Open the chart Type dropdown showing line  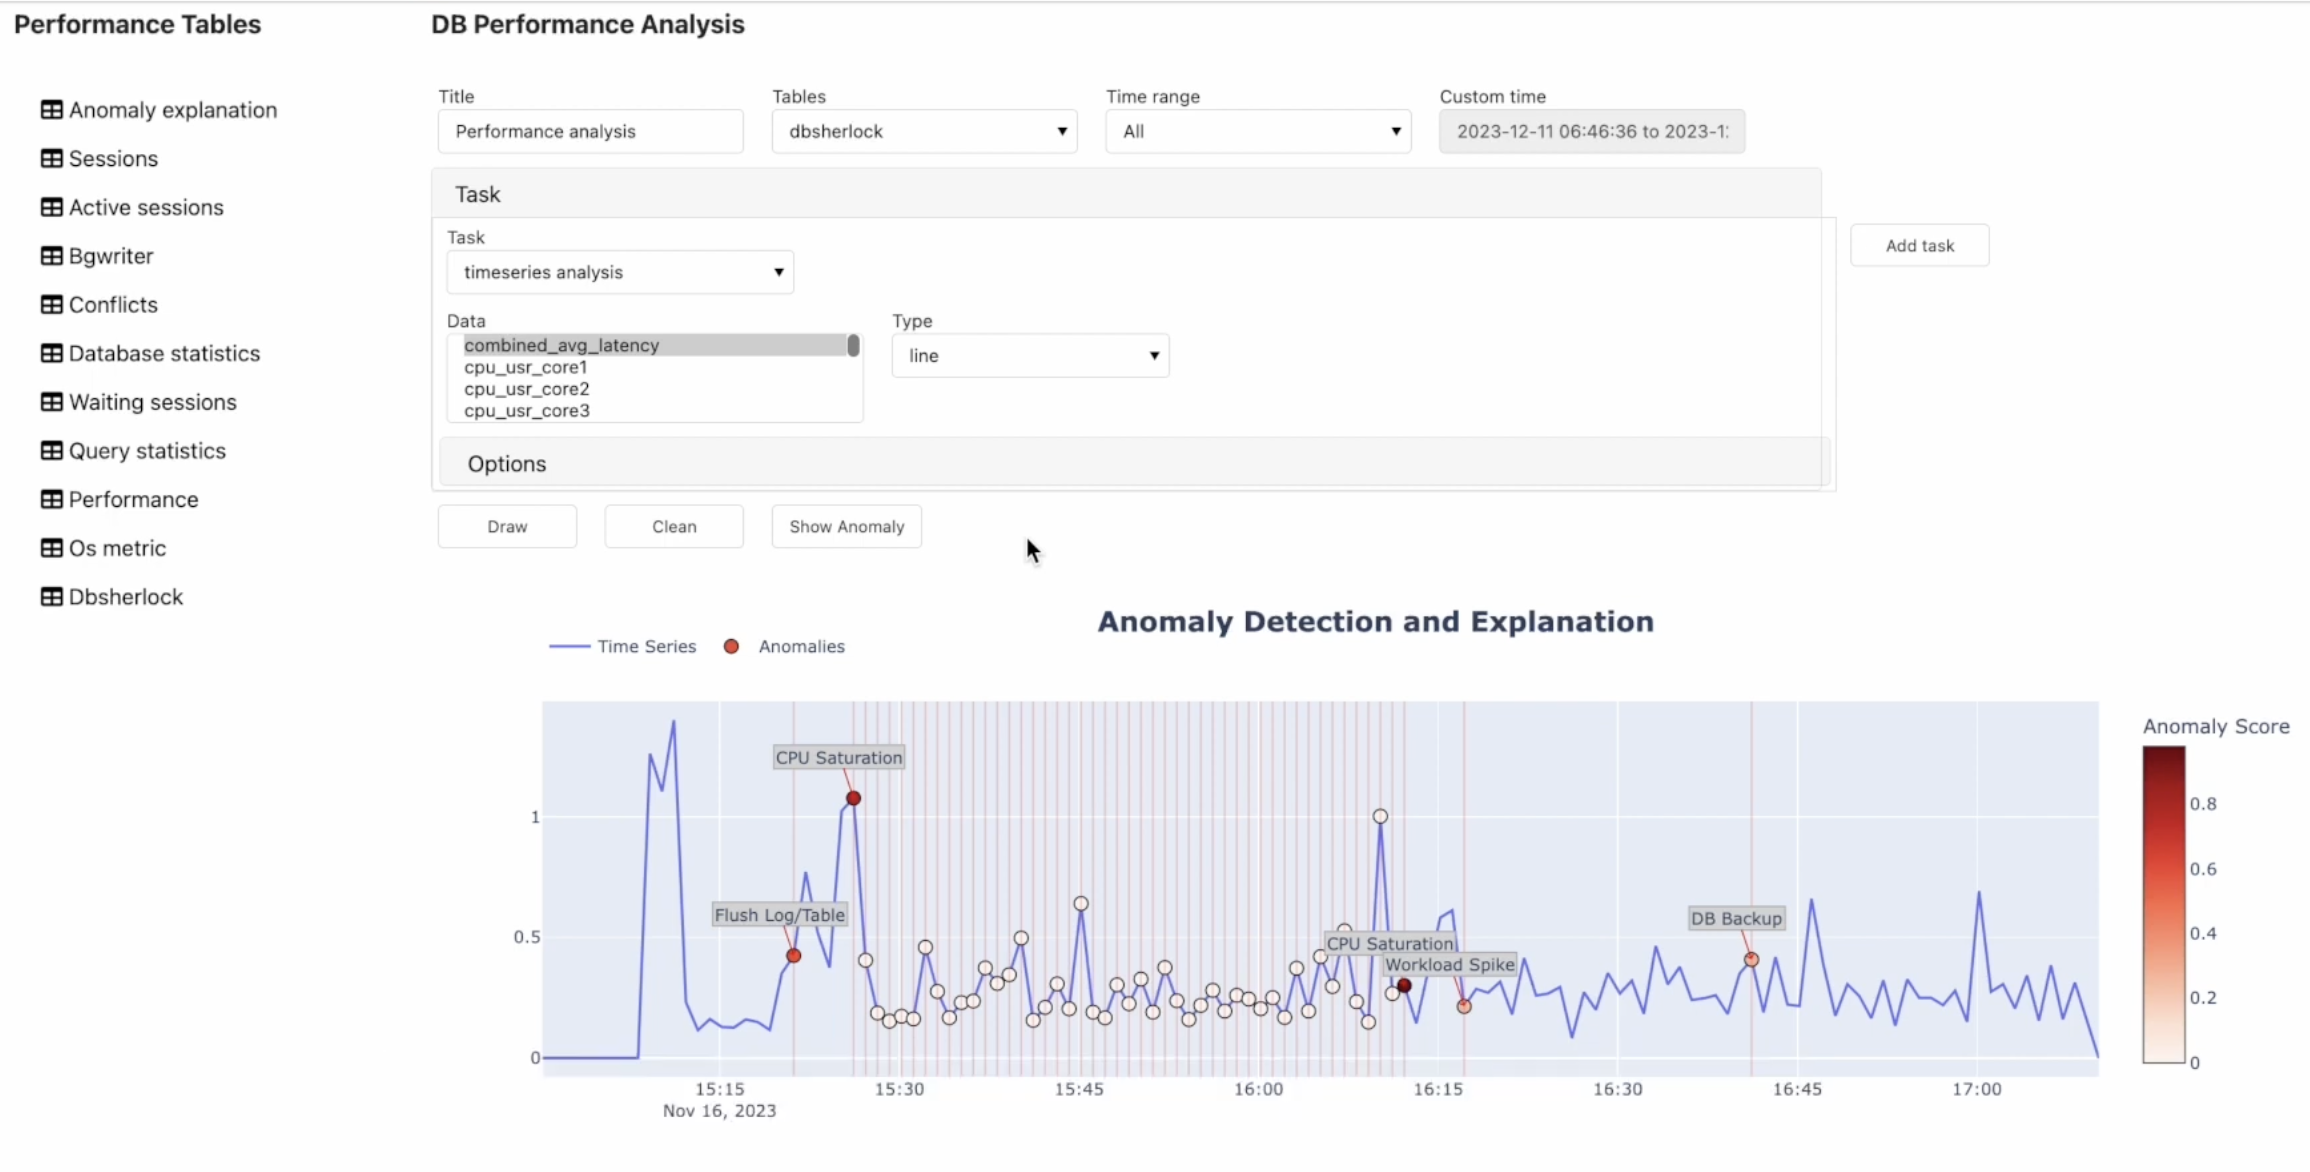tap(1030, 356)
